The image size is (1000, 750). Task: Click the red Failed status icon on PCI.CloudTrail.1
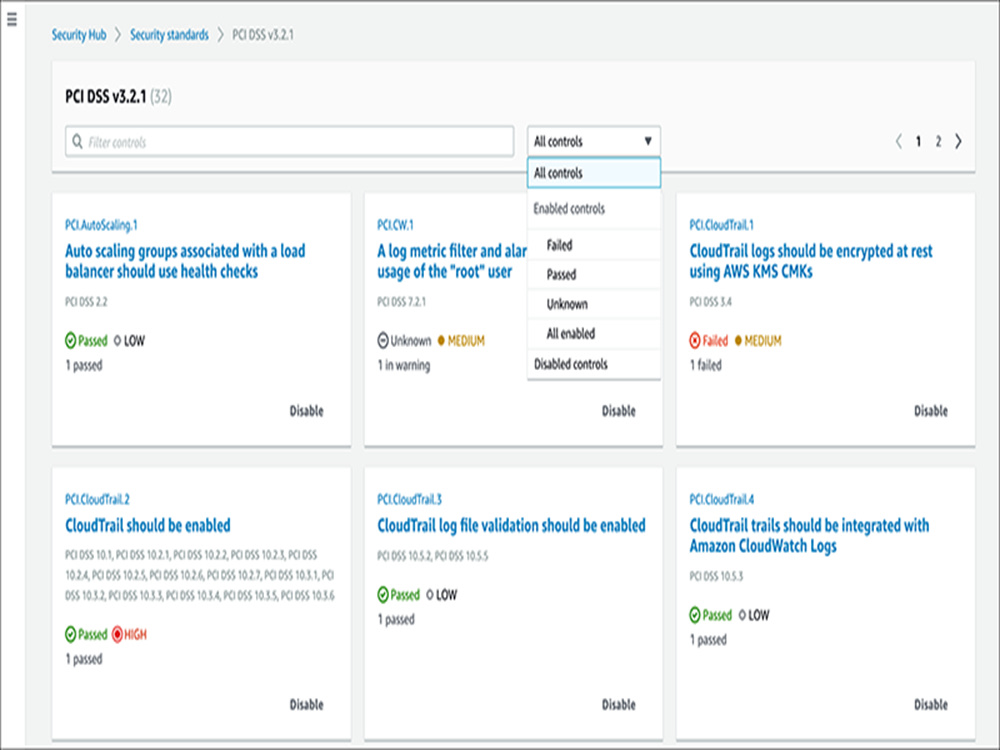click(x=695, y=341)
